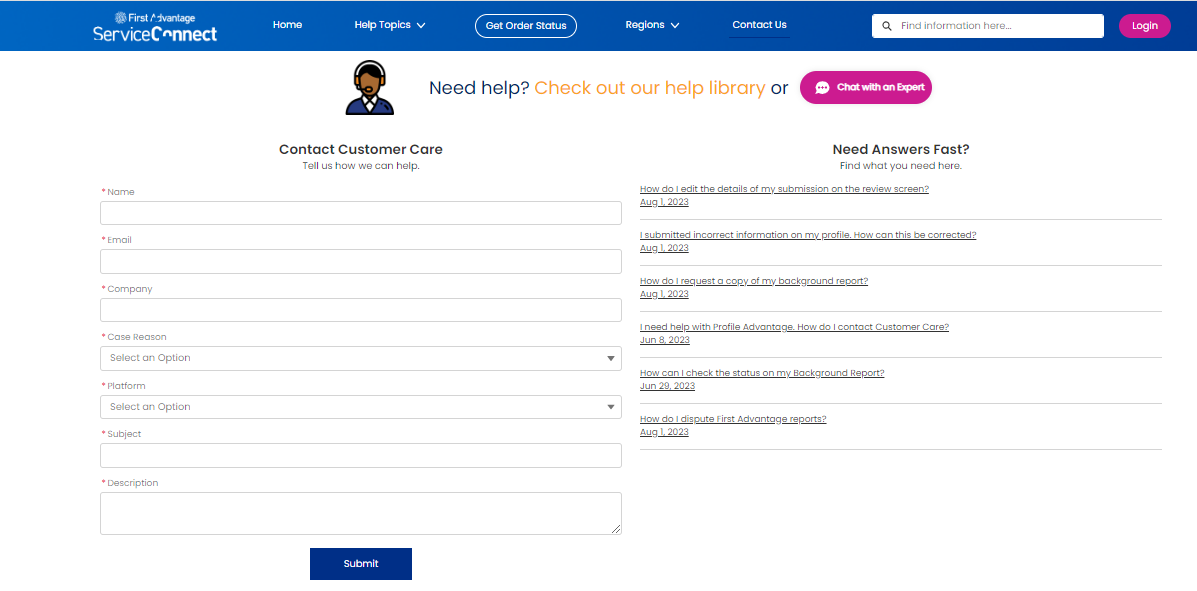Click the search magnifier icon
Viewport: 1197px width, 591px height.
pyautogui.click(x=886, y=26)
